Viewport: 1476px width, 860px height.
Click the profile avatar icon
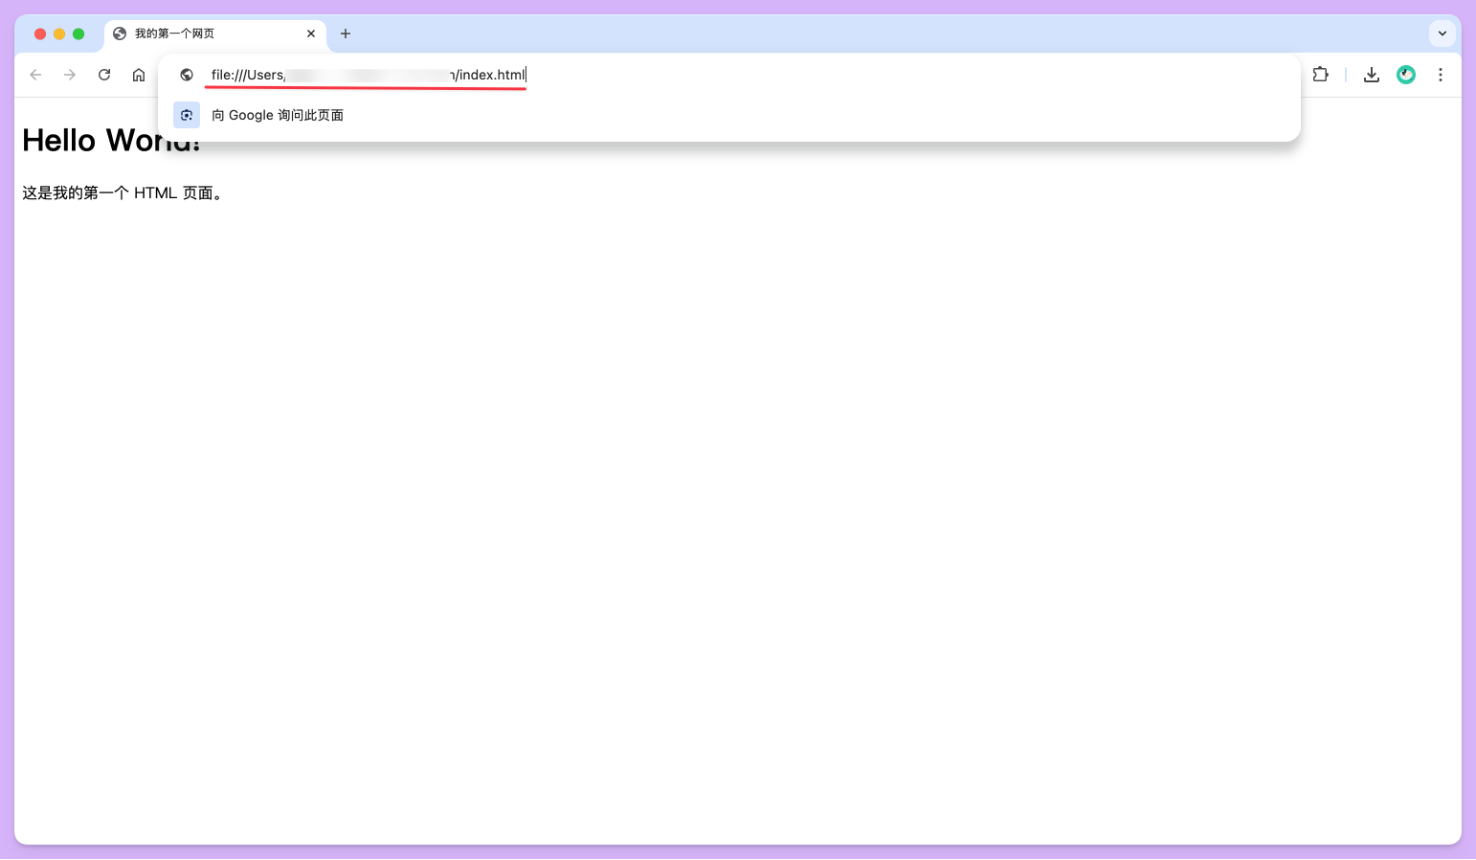click(1406, 75)
